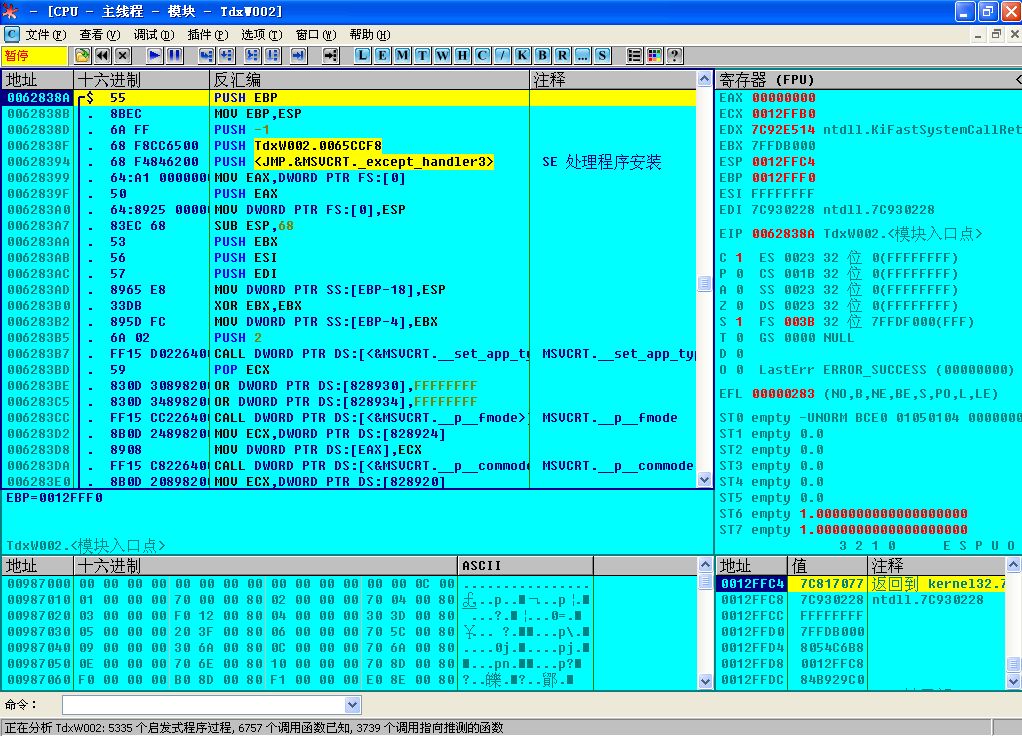Click the Step over toolbar icon
Screen dimensions: 1022x736
tap(226, 55)
